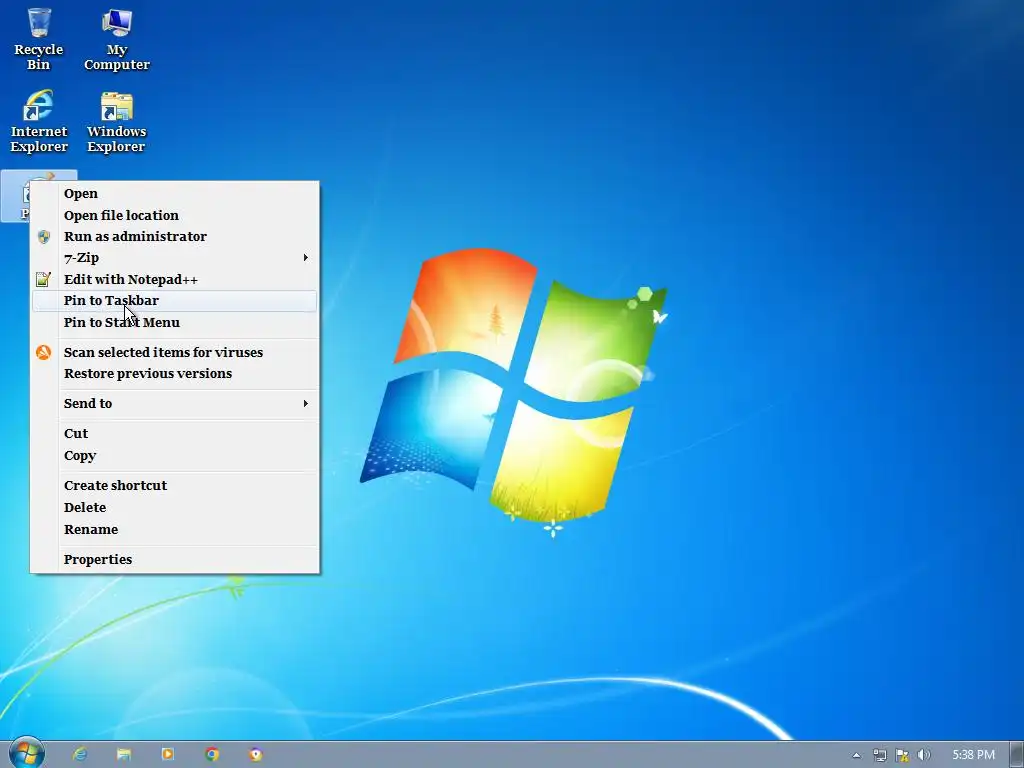Open the folder icon on the taskbar
This screenshot has width=1024, height=768.
123,754
